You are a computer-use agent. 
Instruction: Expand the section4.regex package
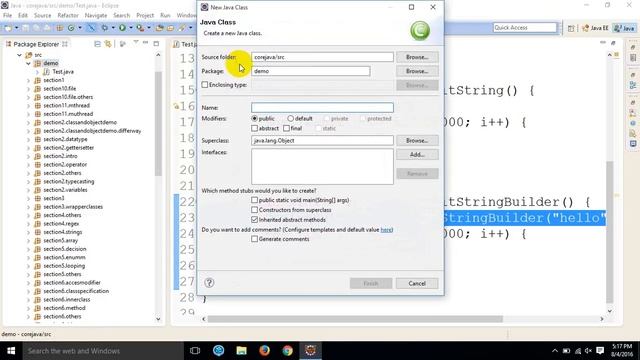pos(28,224)
